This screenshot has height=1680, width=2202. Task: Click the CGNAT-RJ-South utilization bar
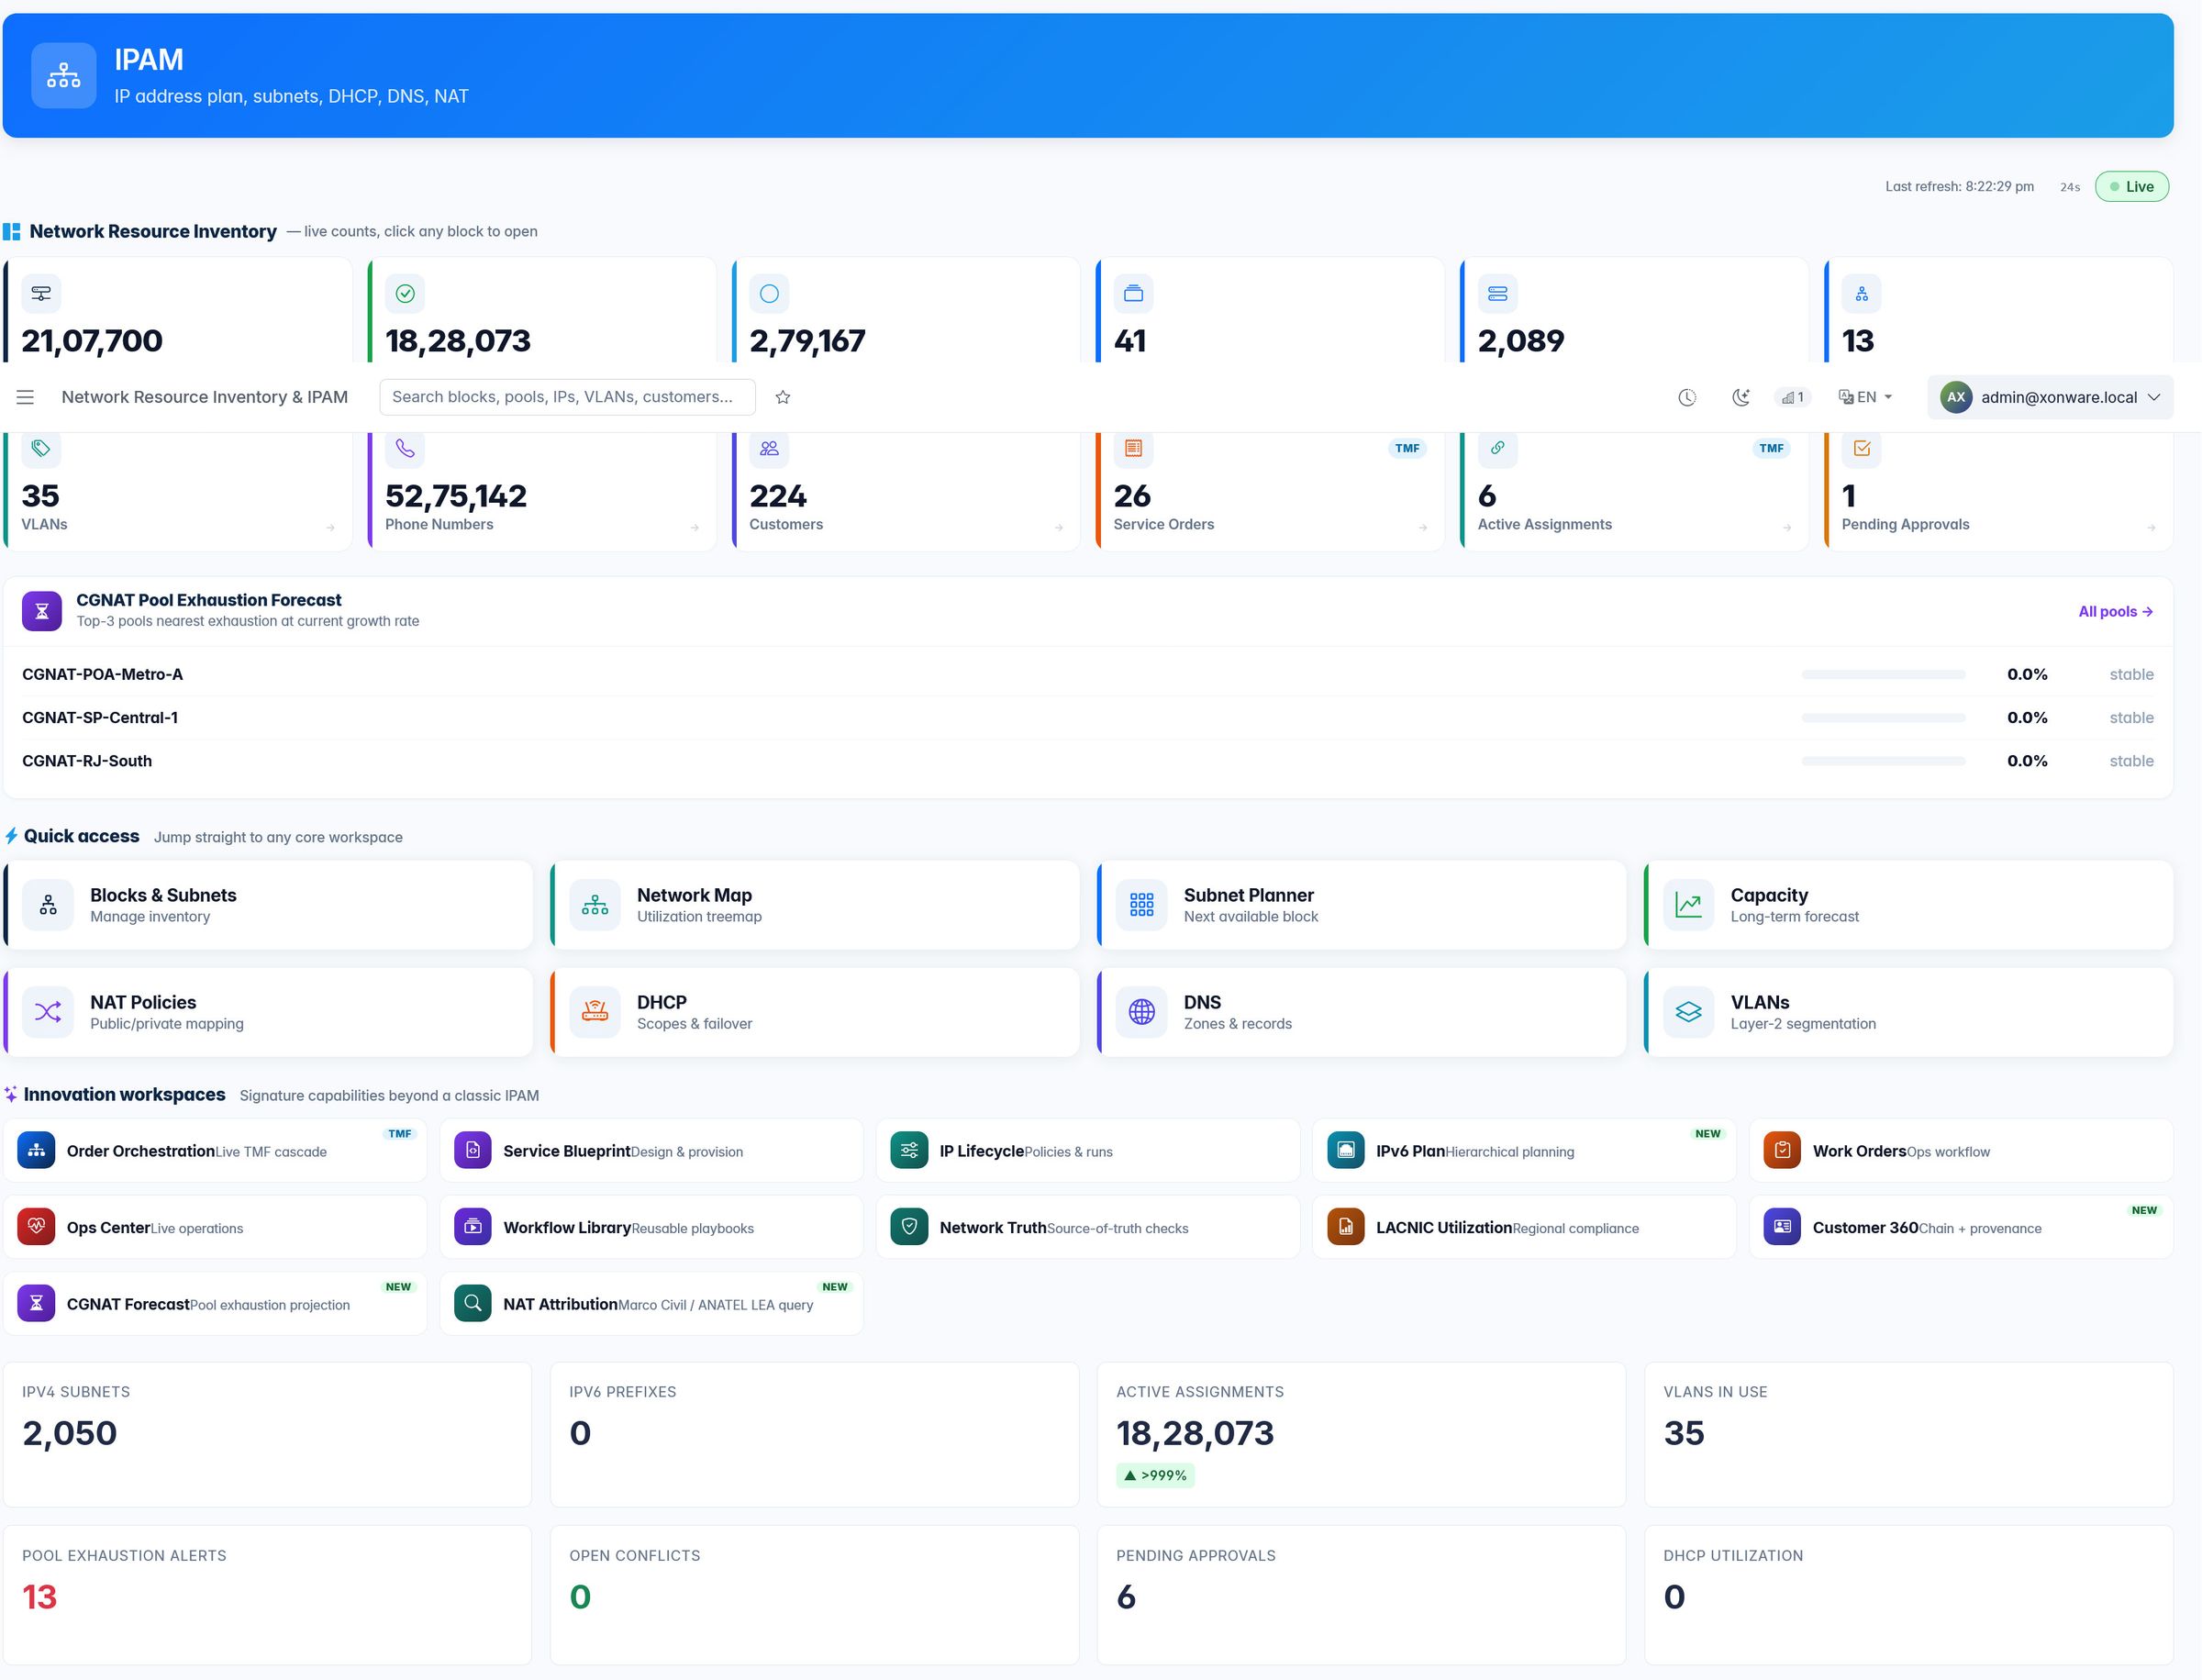(1883, 760)
